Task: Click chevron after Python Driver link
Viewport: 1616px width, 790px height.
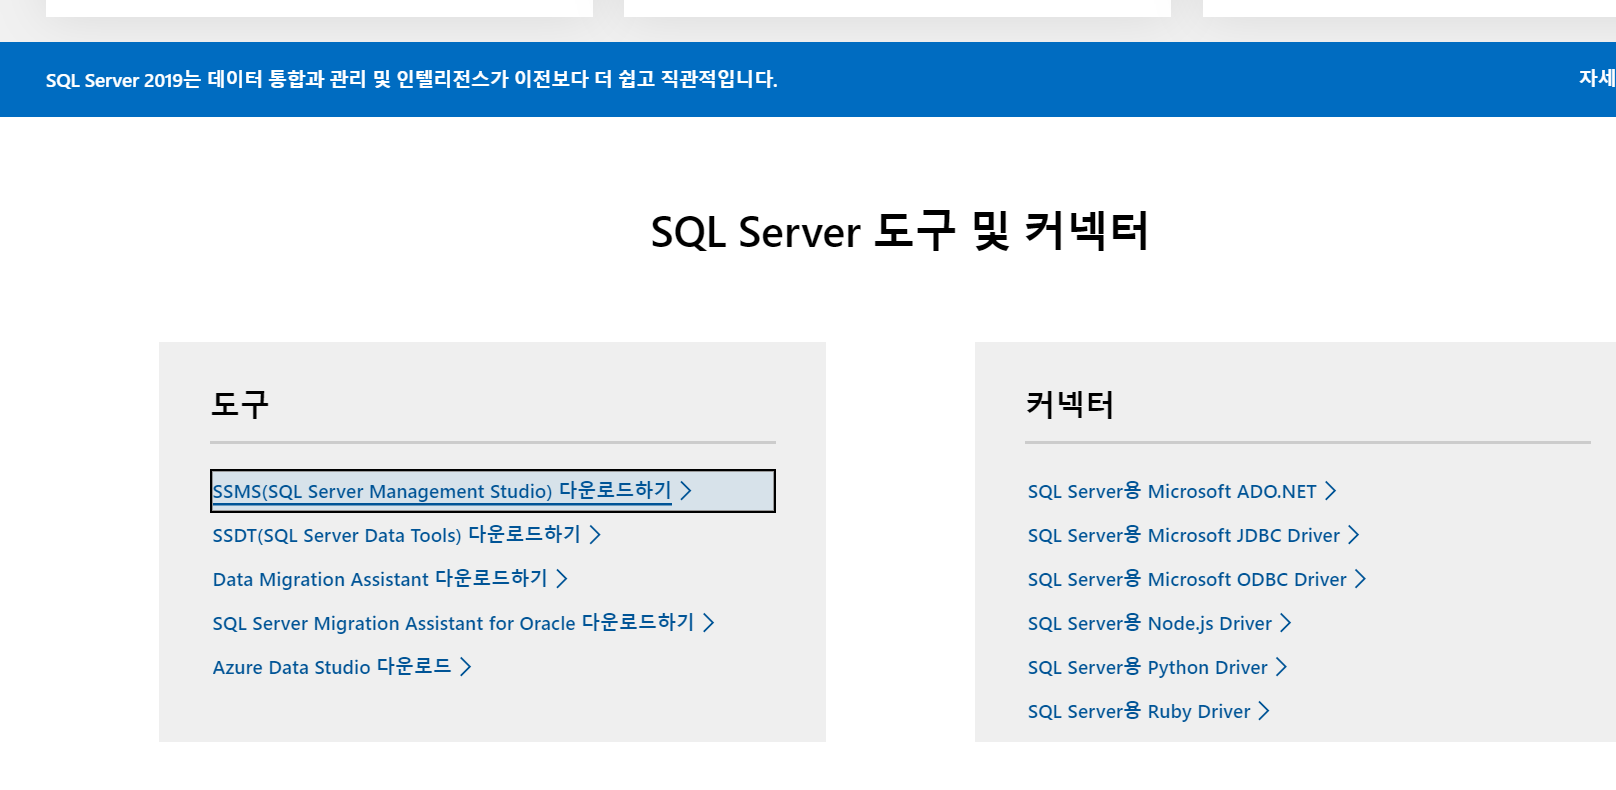Action: pyautogui.click(x=1281, y=667)
